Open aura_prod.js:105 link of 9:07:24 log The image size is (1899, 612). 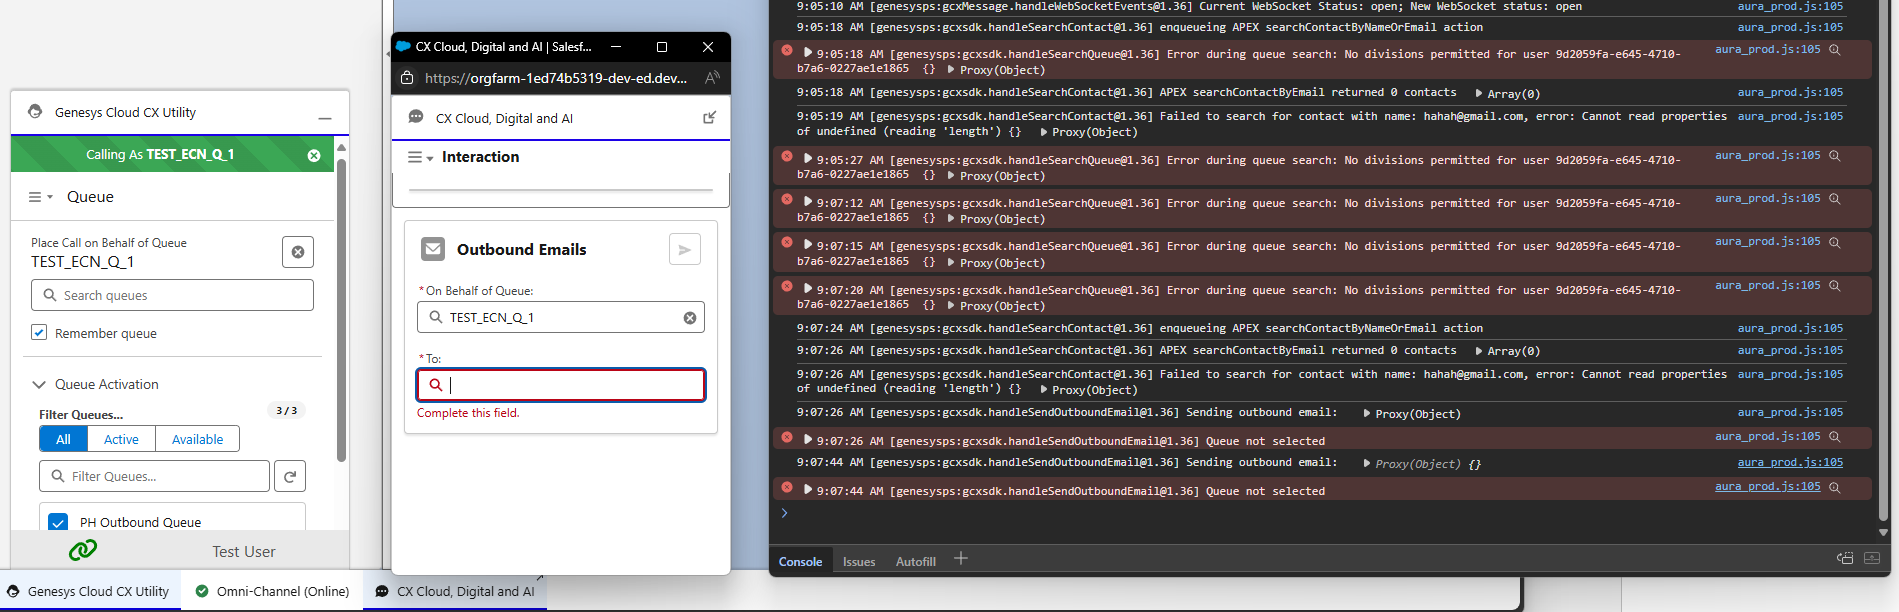[1790, 328]
